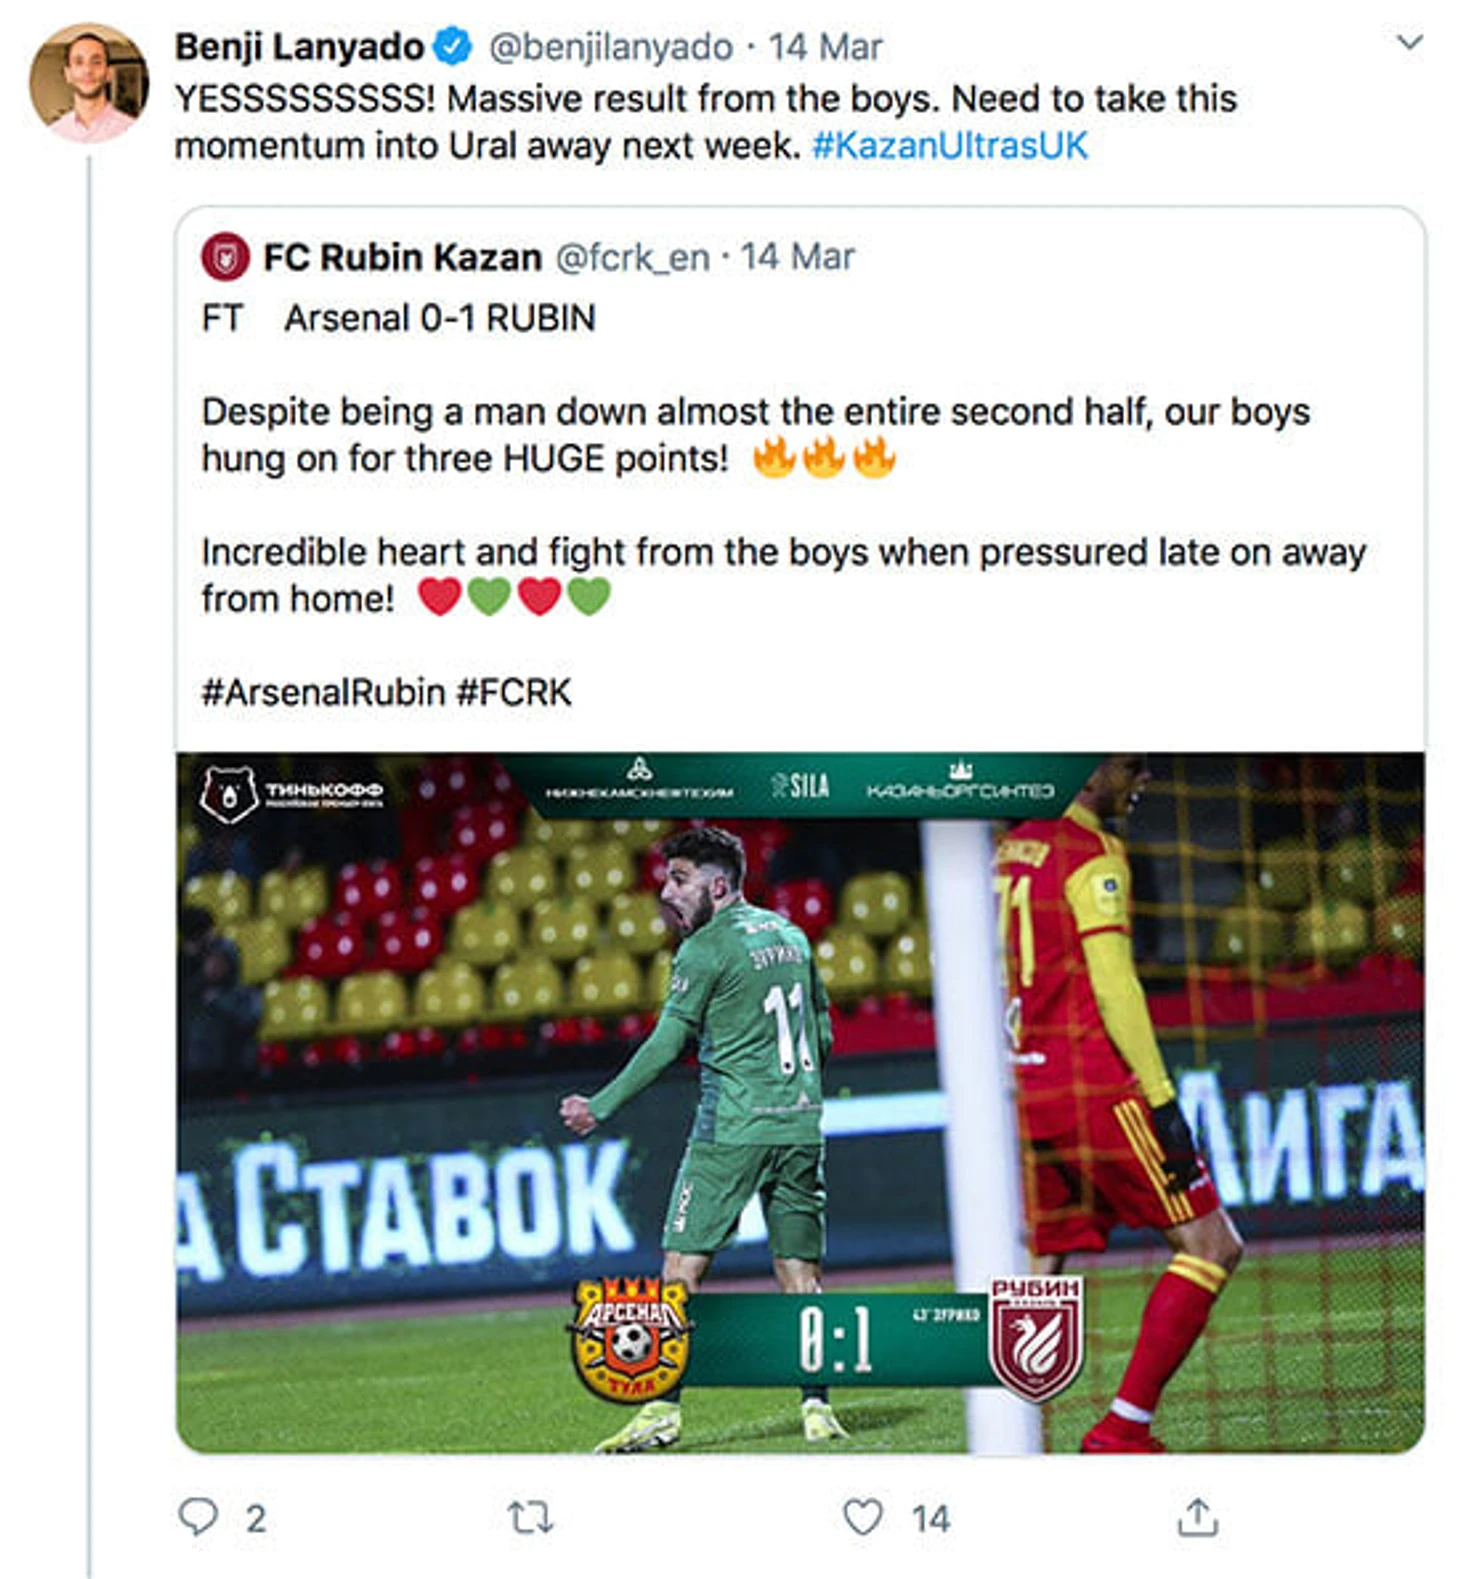The height and width of the screenshot is (1579, 1460).
Task: Click the Benji Lanyado display name
Action: (299, 47)
